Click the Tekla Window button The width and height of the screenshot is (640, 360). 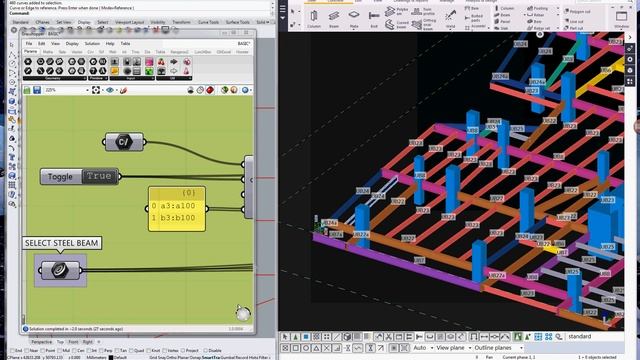coord(622,18)
